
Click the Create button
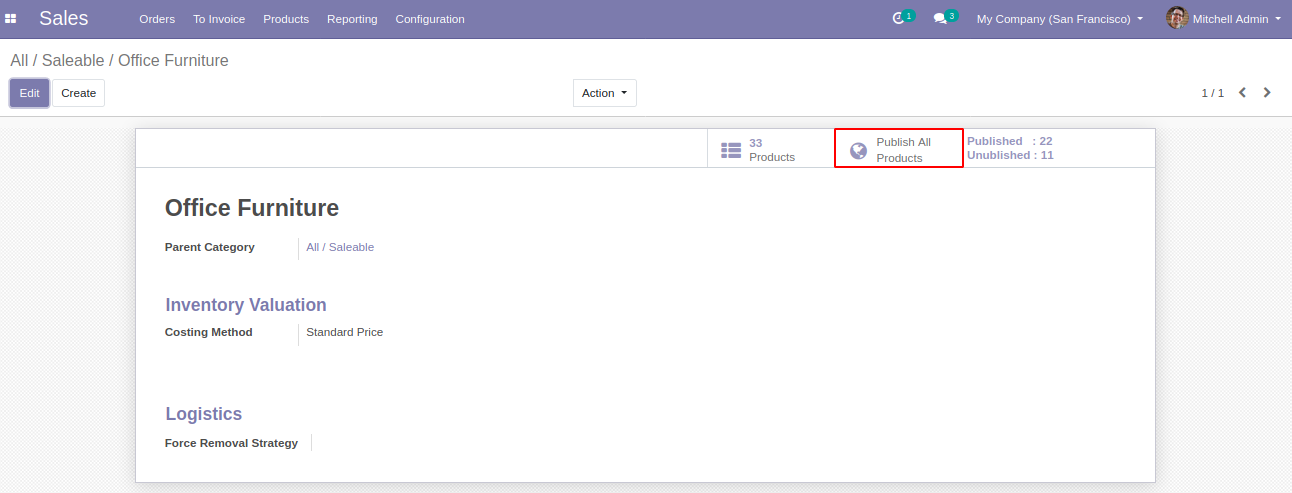pos(78,93)
